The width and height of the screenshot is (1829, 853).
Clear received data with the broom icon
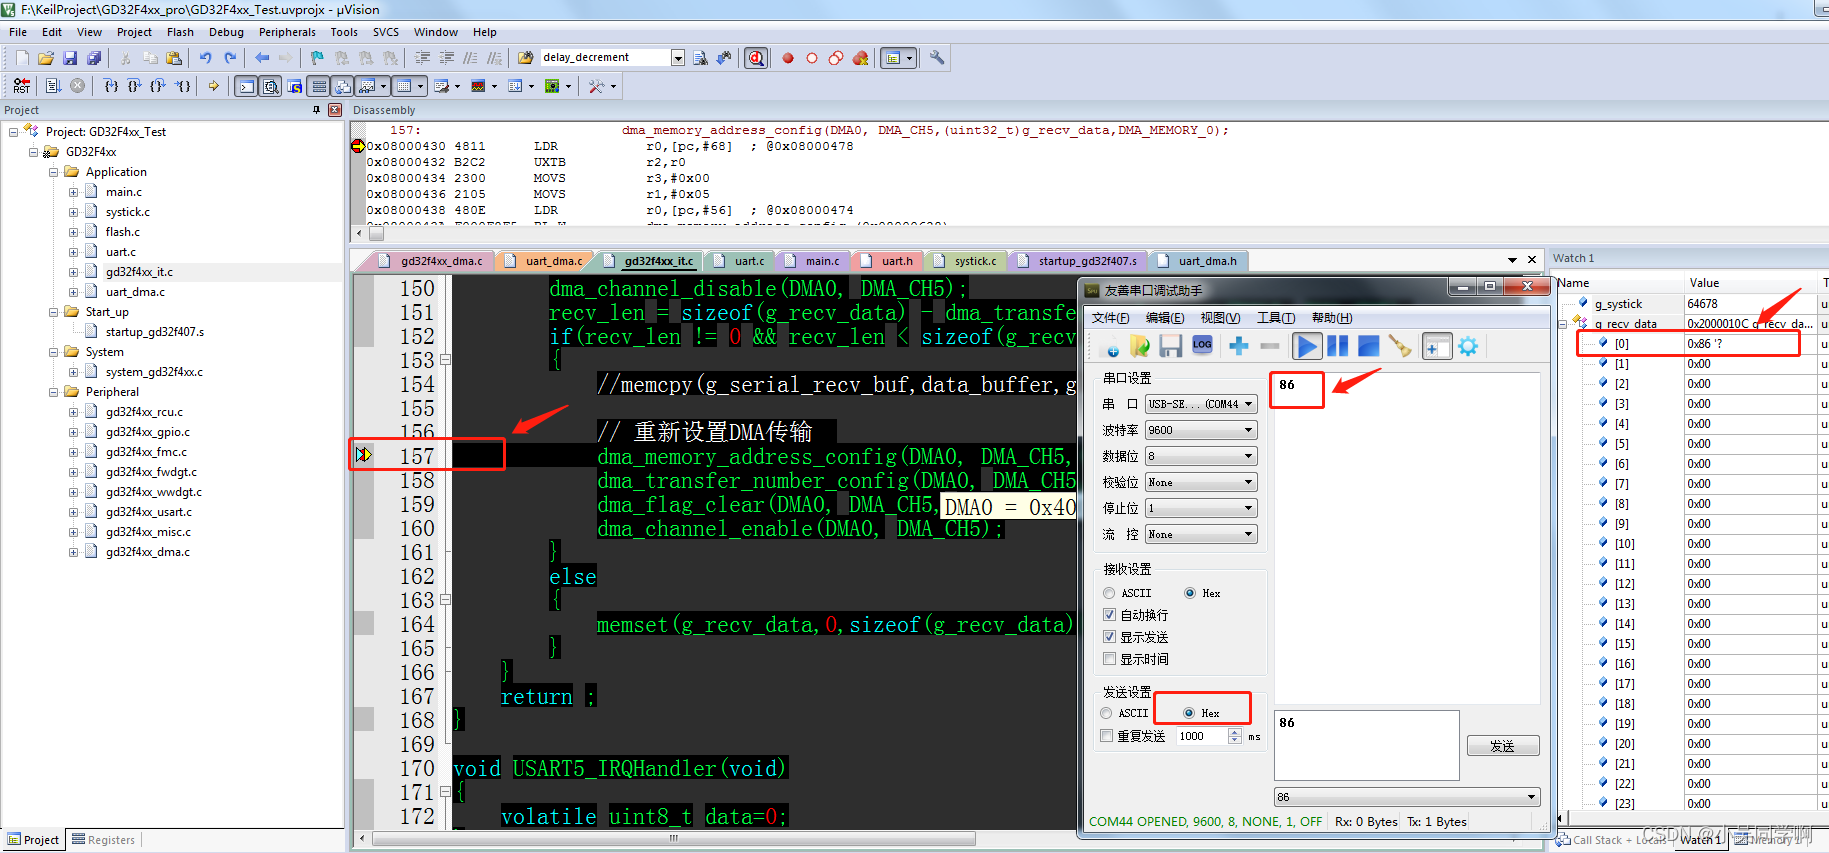click(x=1400, y=346)
